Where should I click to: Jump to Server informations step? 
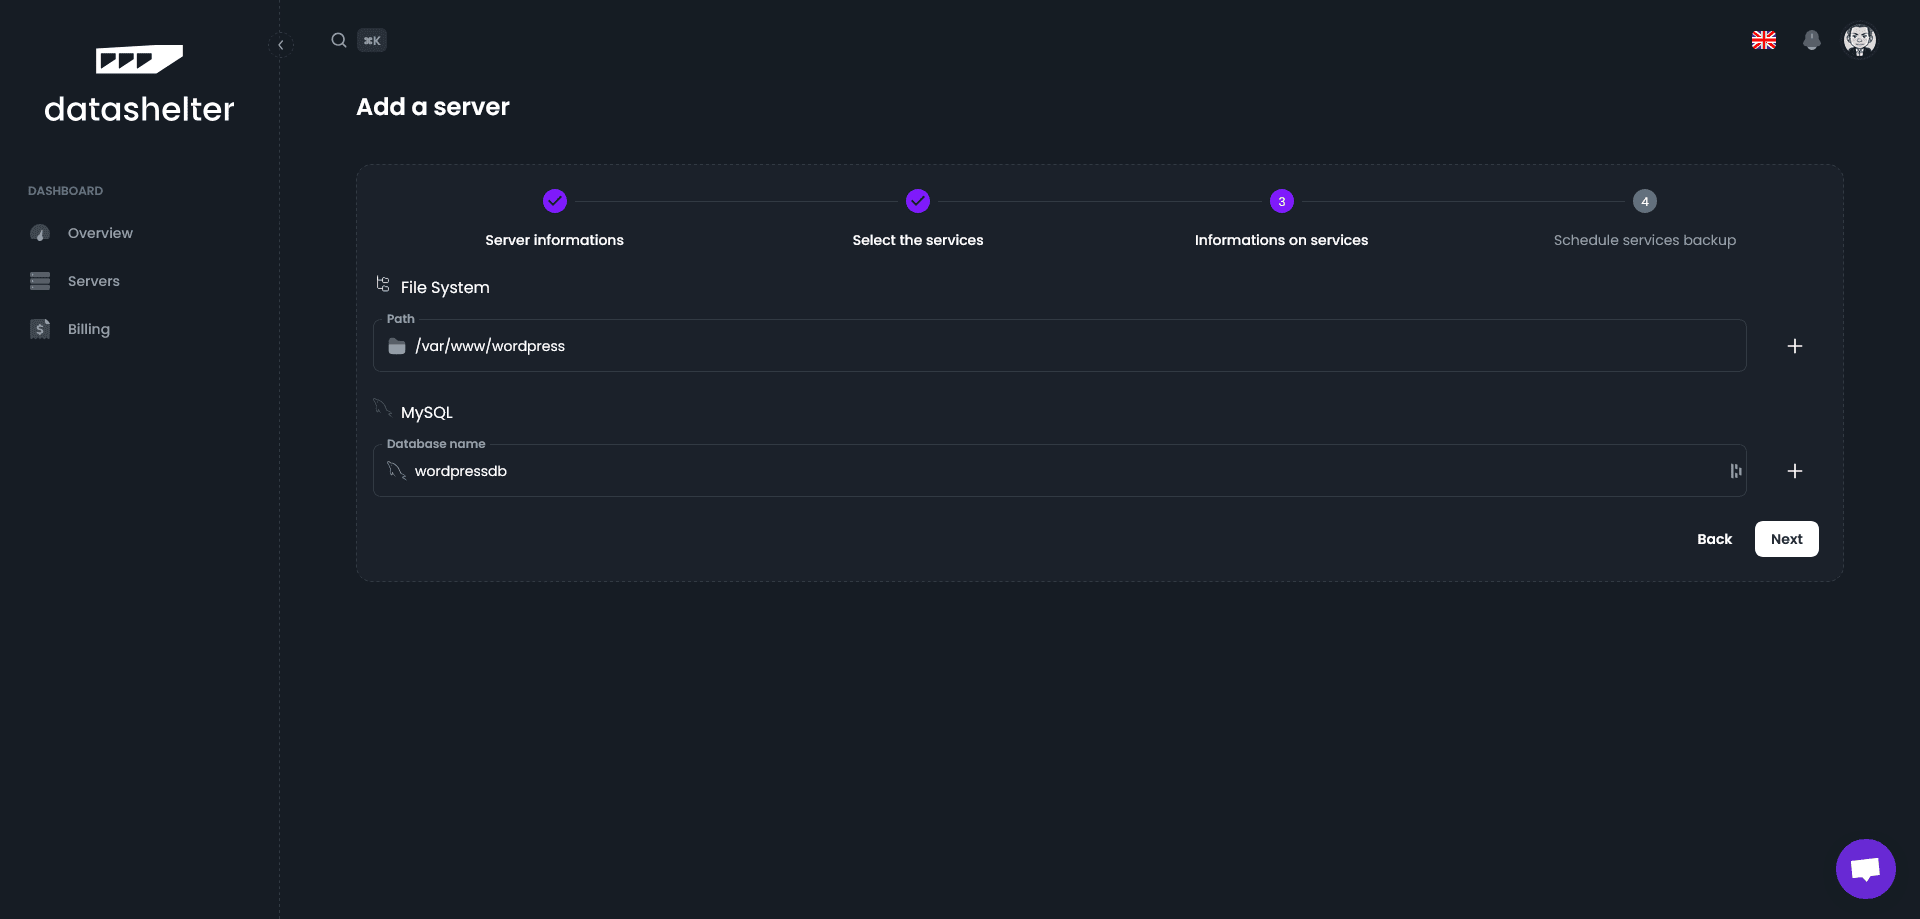[x=554, y=202]
